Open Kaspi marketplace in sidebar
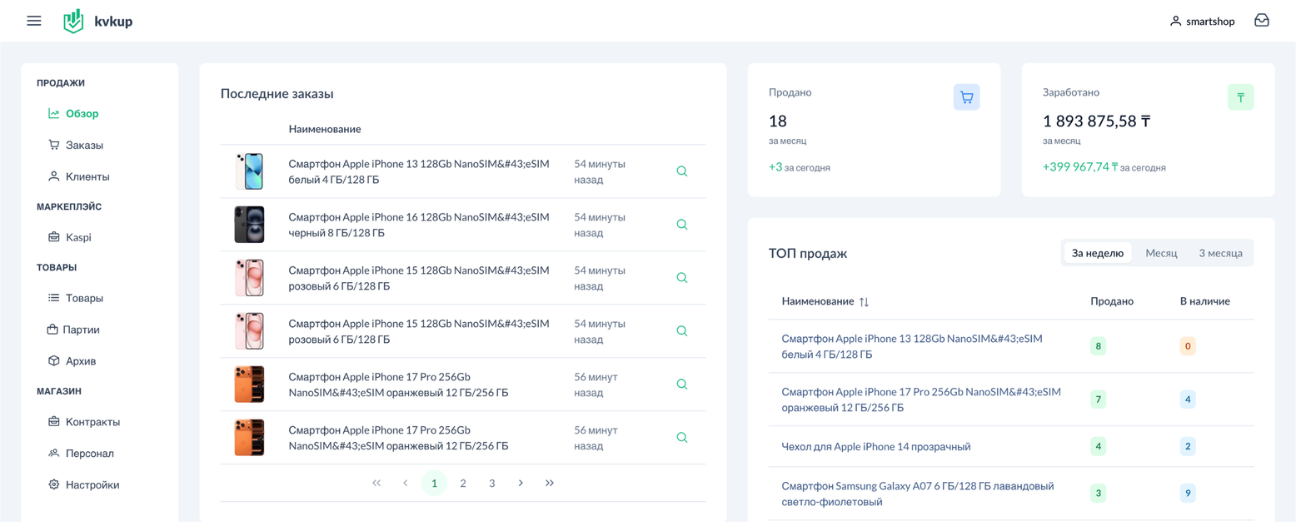1296x522 pixels. (x=78, y=237)
